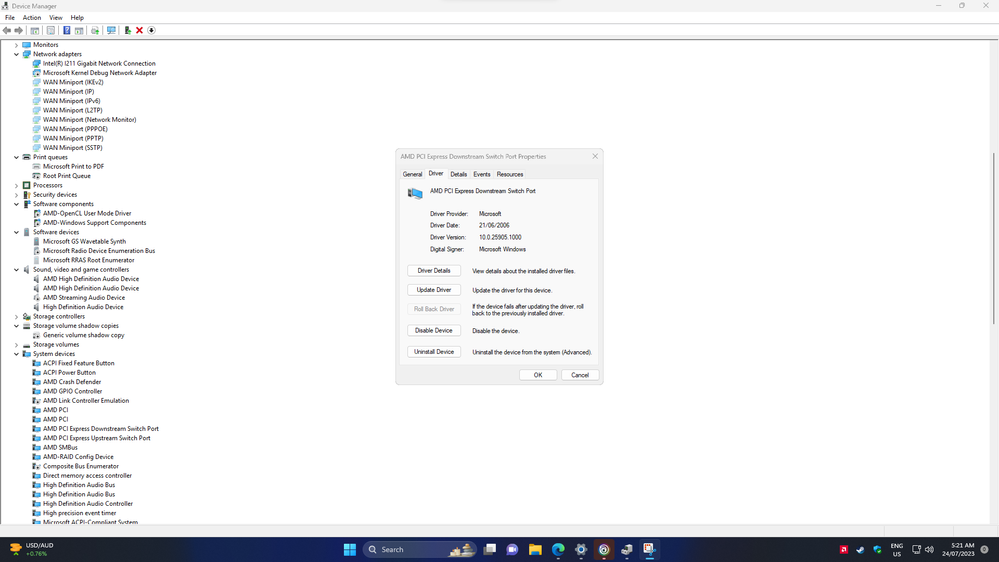Click the AMD red tray icon
The width and height of the screenshot is (999, 562).
click(x=844, y=549)
